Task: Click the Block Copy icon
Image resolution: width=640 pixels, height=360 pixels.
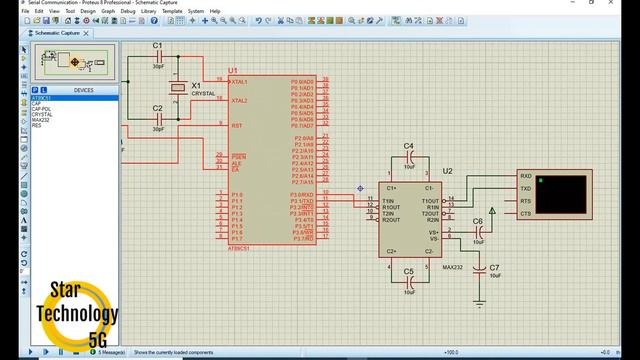Action: [311, 20]
